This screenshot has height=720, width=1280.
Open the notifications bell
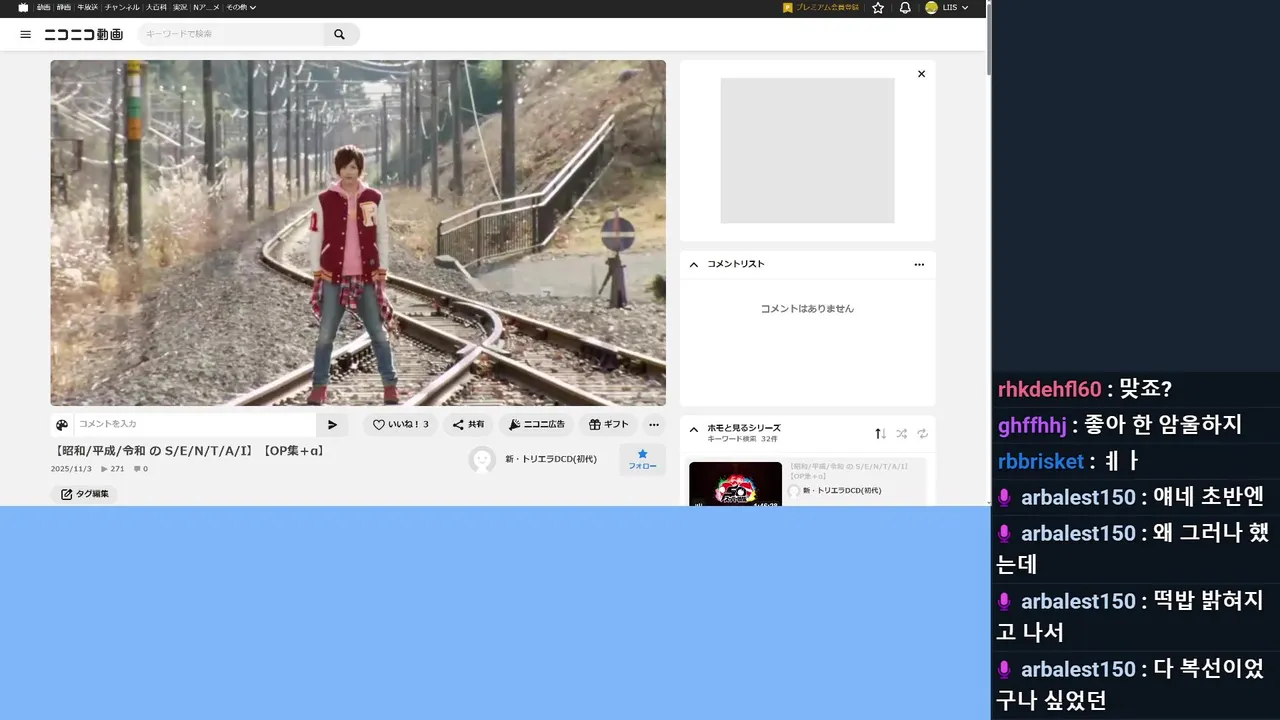click(x=905, y=7)
